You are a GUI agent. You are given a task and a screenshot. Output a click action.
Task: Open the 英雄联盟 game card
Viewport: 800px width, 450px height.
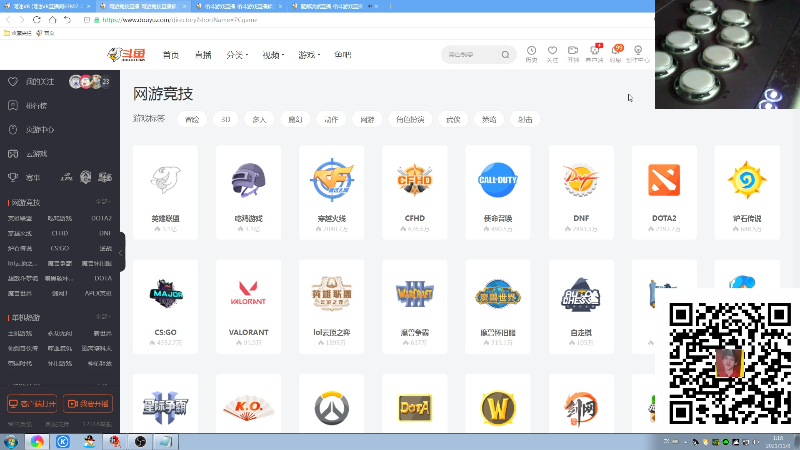point(165,192)
